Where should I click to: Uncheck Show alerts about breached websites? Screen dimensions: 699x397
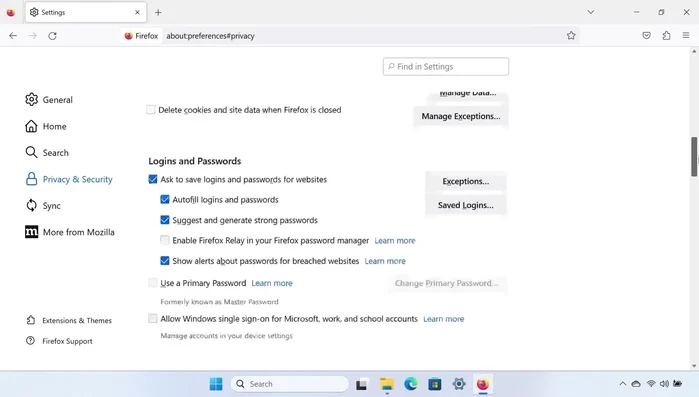165,261
